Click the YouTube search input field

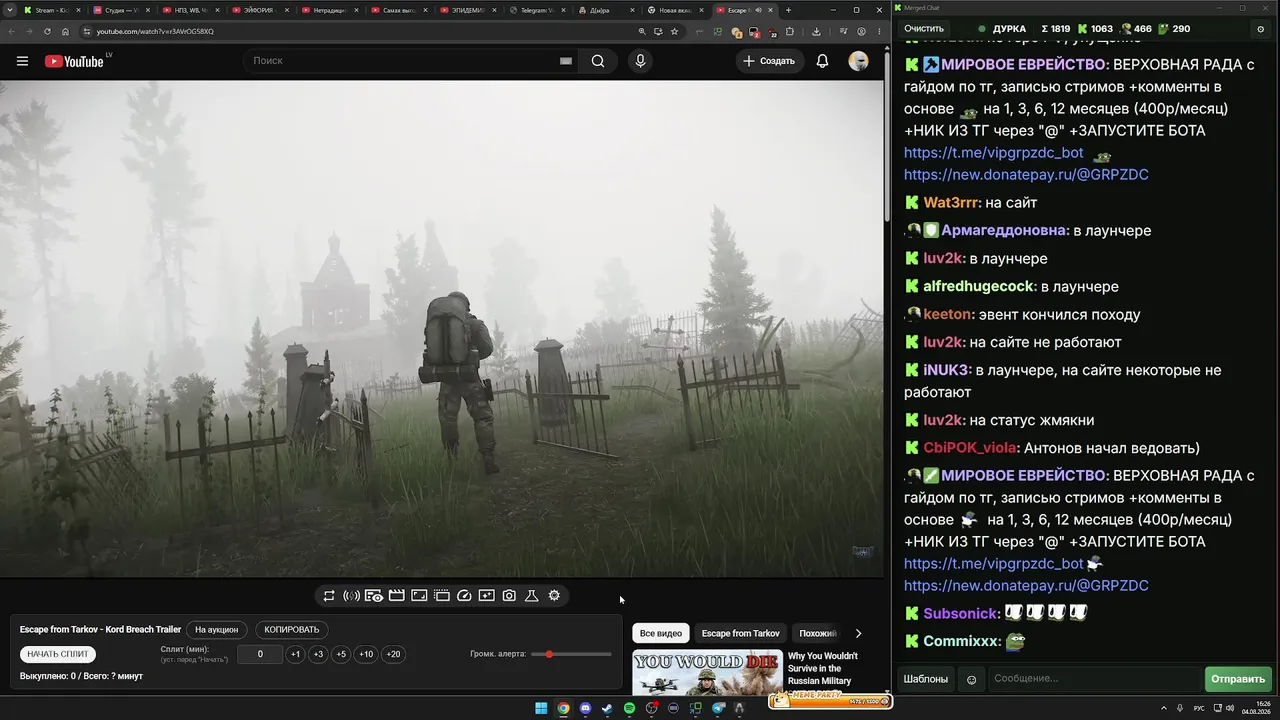[x=400, y=61]
